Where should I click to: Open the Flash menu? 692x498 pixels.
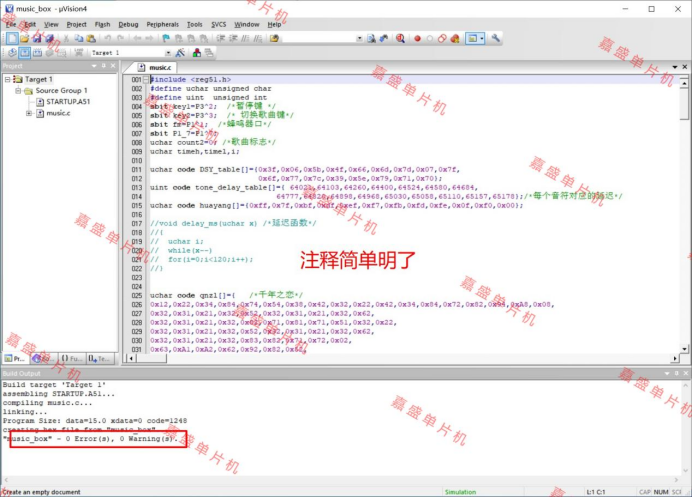point(102,24)
